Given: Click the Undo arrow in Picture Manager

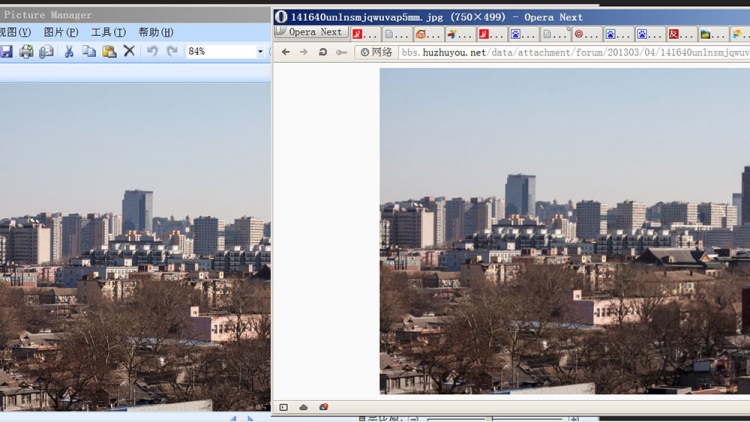Looking at the screenshot, I should [152, 51].
